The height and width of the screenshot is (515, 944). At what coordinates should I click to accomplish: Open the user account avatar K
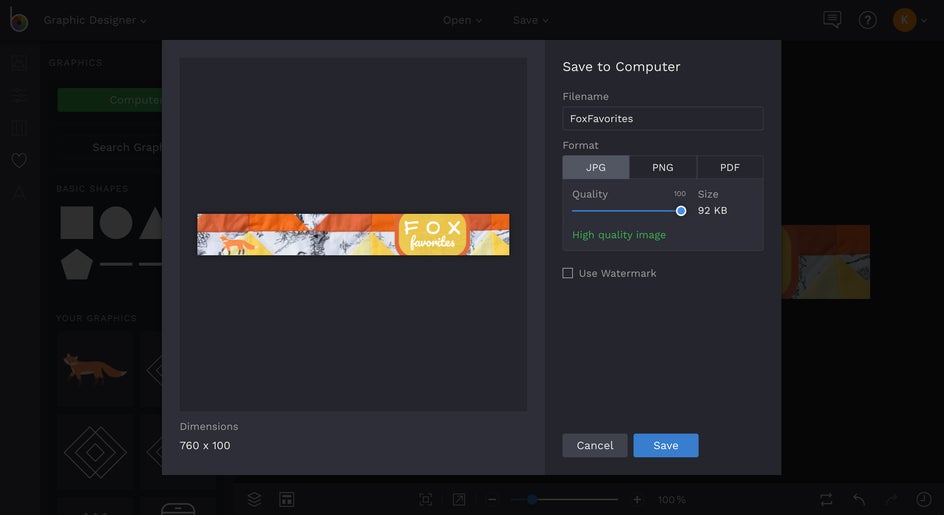click(x=904, y=20)
